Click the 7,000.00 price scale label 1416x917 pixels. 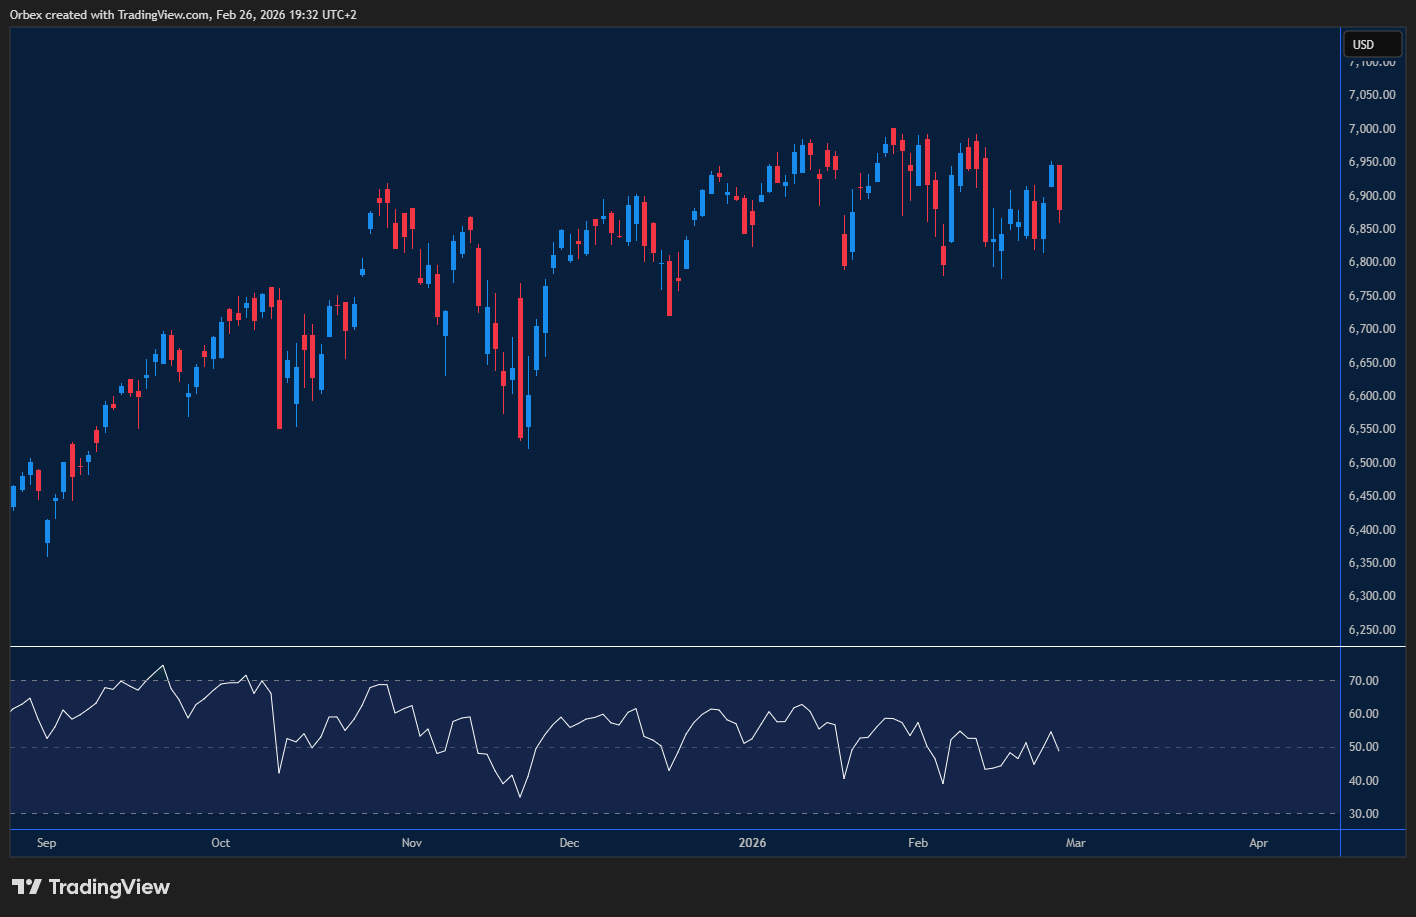1372,129
